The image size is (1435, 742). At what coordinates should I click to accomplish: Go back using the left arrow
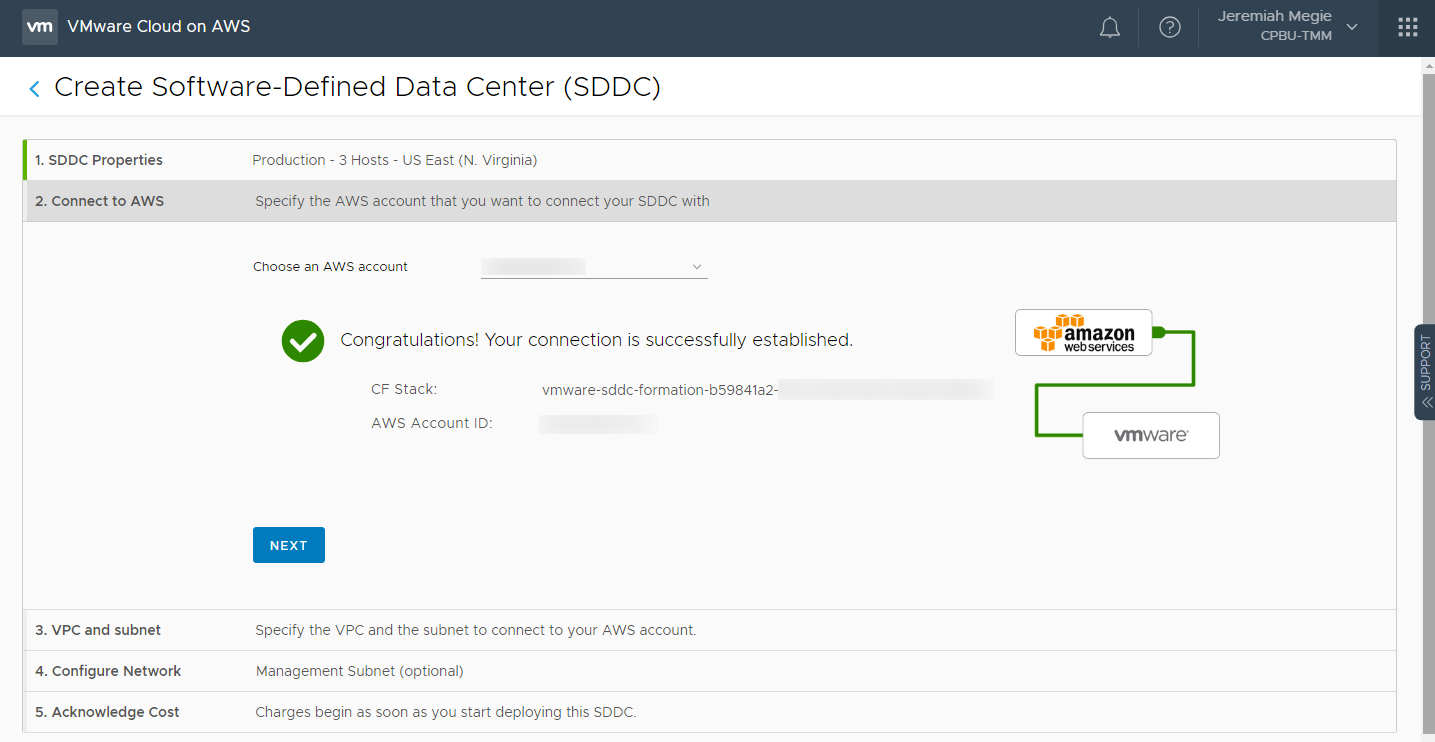pyautogui.click(x=34, y=89)
